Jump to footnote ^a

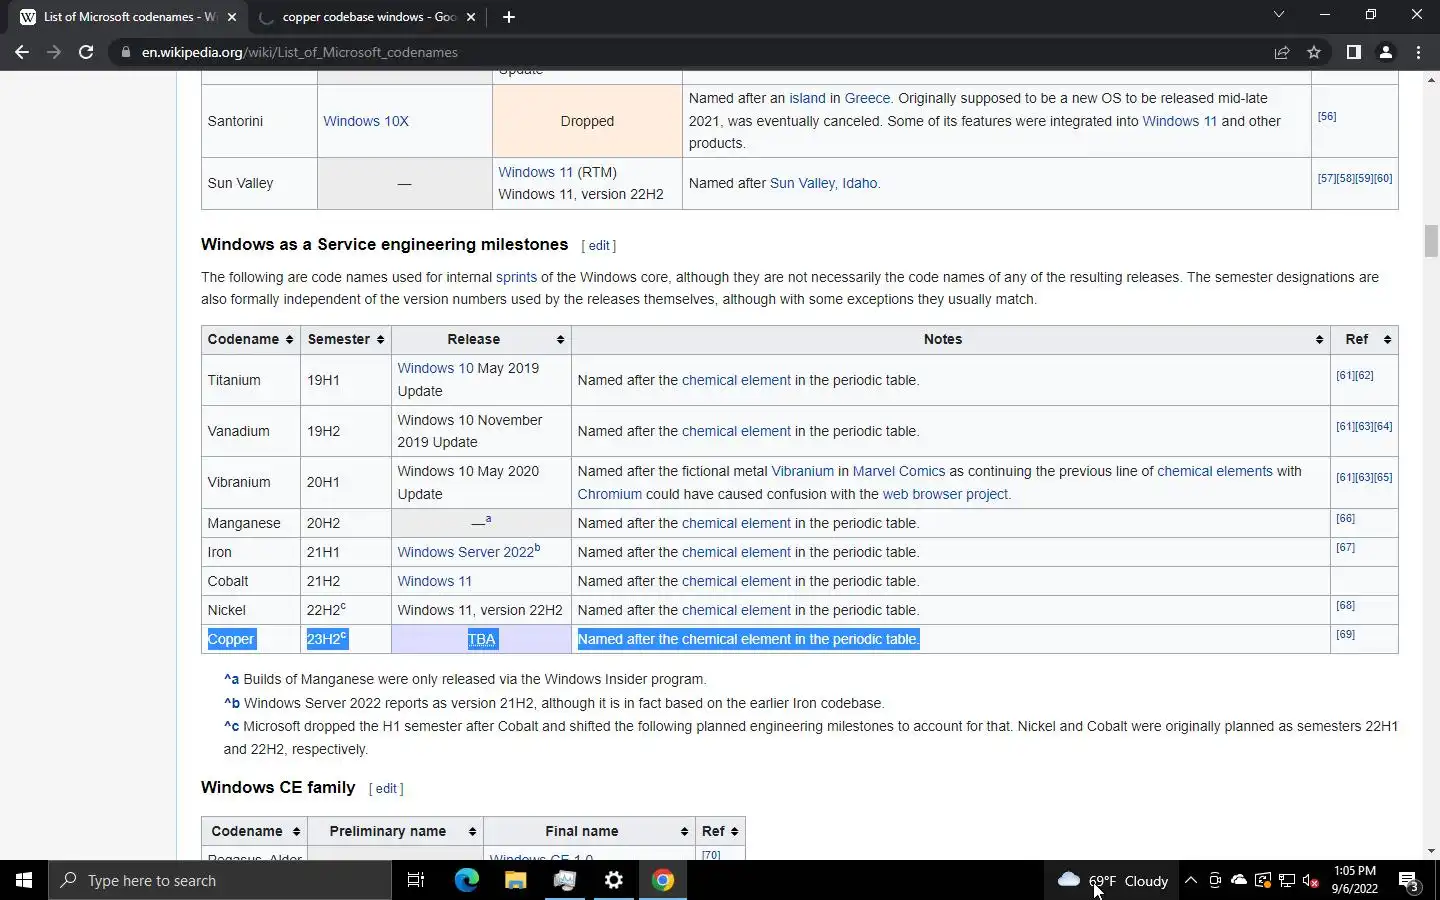[x=231, y=679]
